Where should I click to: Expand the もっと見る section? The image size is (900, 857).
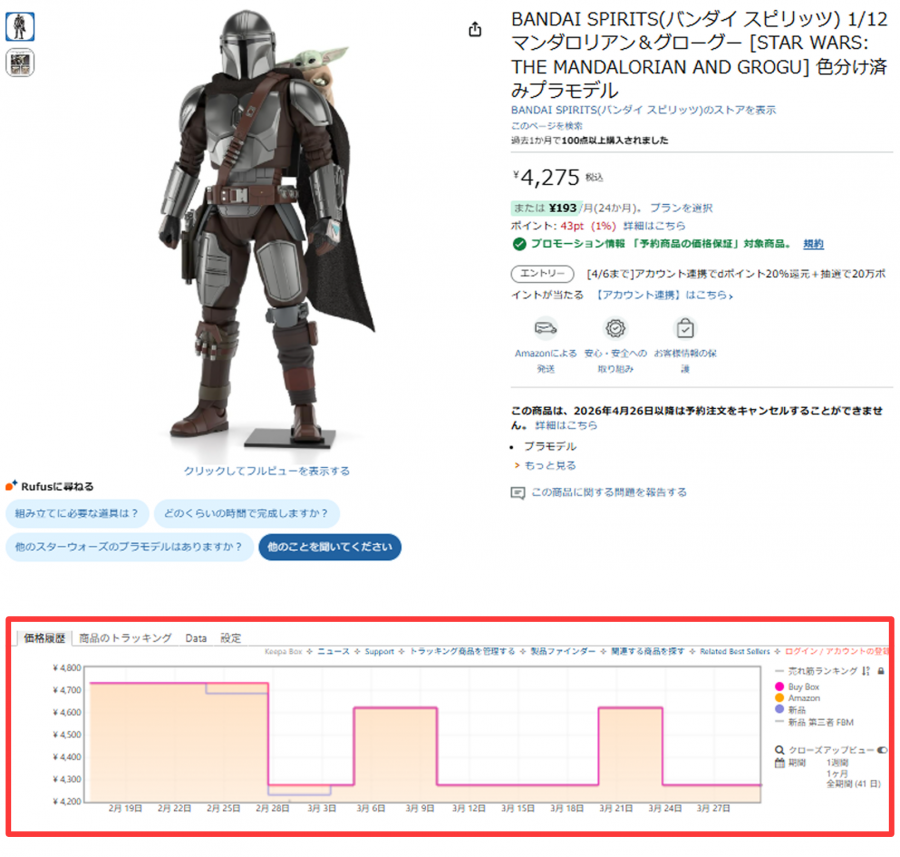[x=550, y=466]
